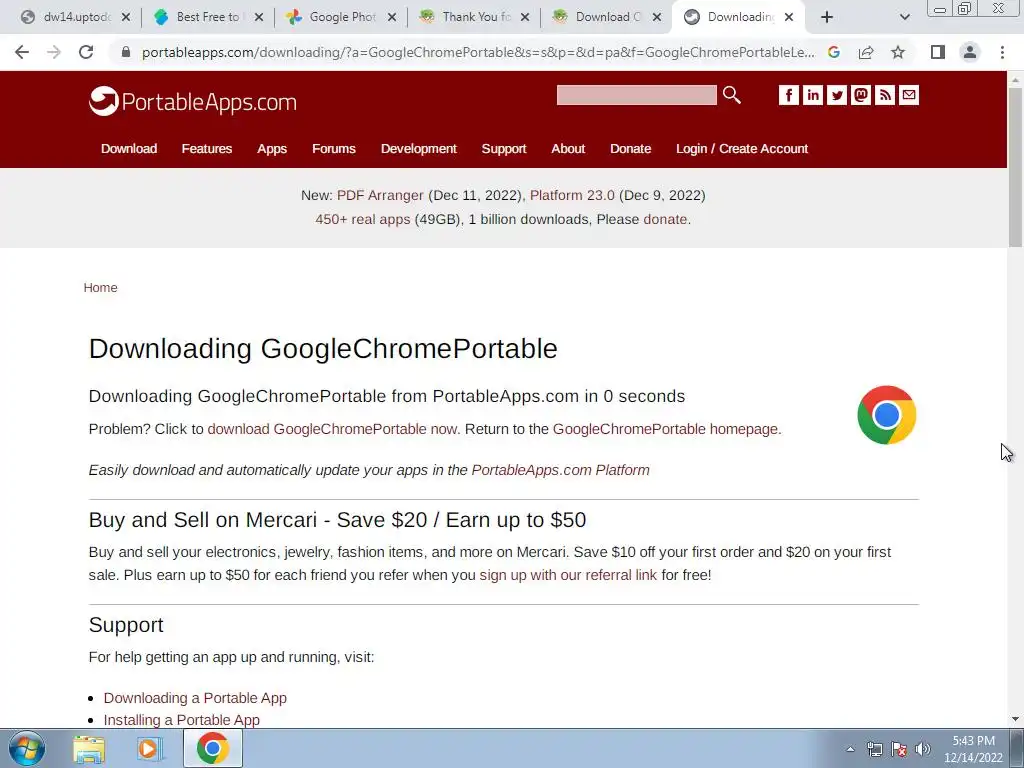The image size is (1024, 768).
Task: Open the email newsletter icon
Action: [909, 95]
